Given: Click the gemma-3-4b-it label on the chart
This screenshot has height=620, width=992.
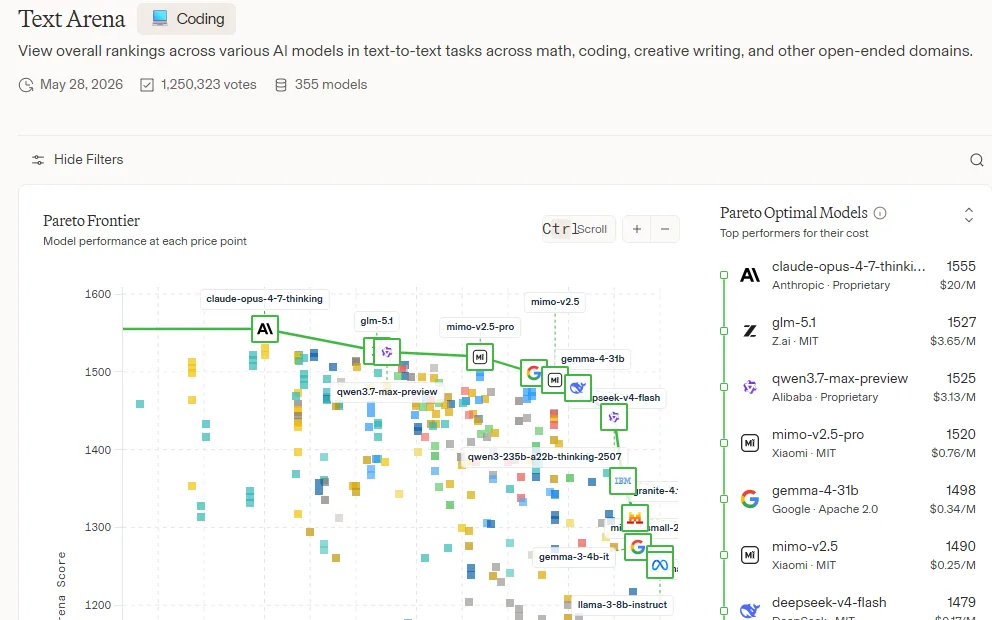Looking at the screenshot, I should [574, 557].
